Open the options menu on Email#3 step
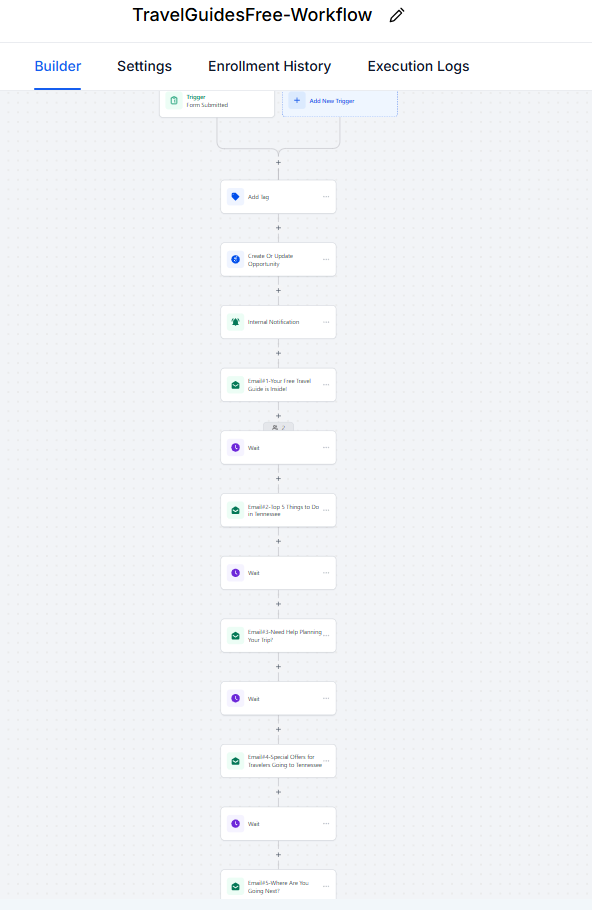This screenshot has width=592, height=910. coord(326,635)
